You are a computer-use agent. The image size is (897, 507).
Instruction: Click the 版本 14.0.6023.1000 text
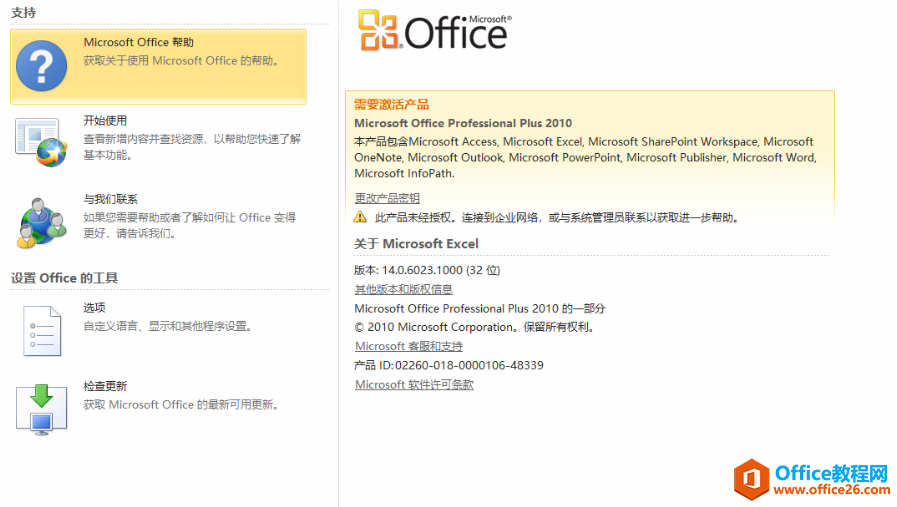(427, 270)
